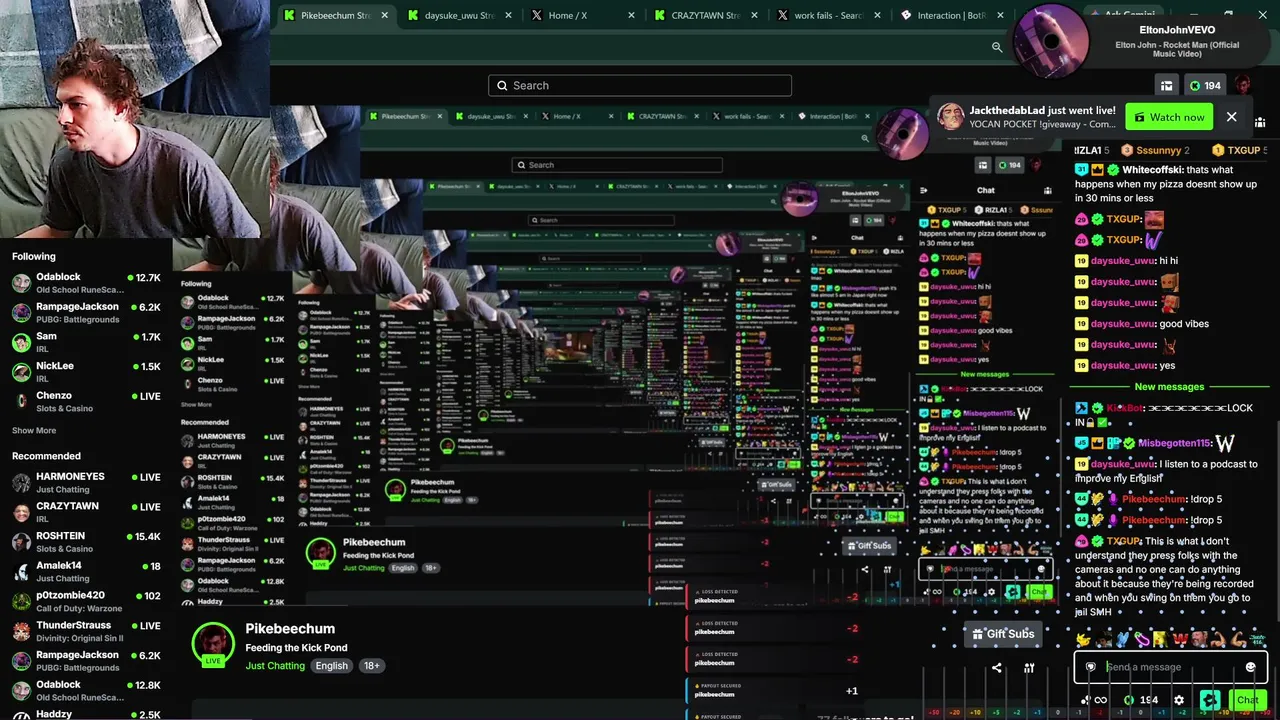Open Whitecoffski's username in chat
The width and height of the screenshot is (1280, 720).
point(1152,170)
